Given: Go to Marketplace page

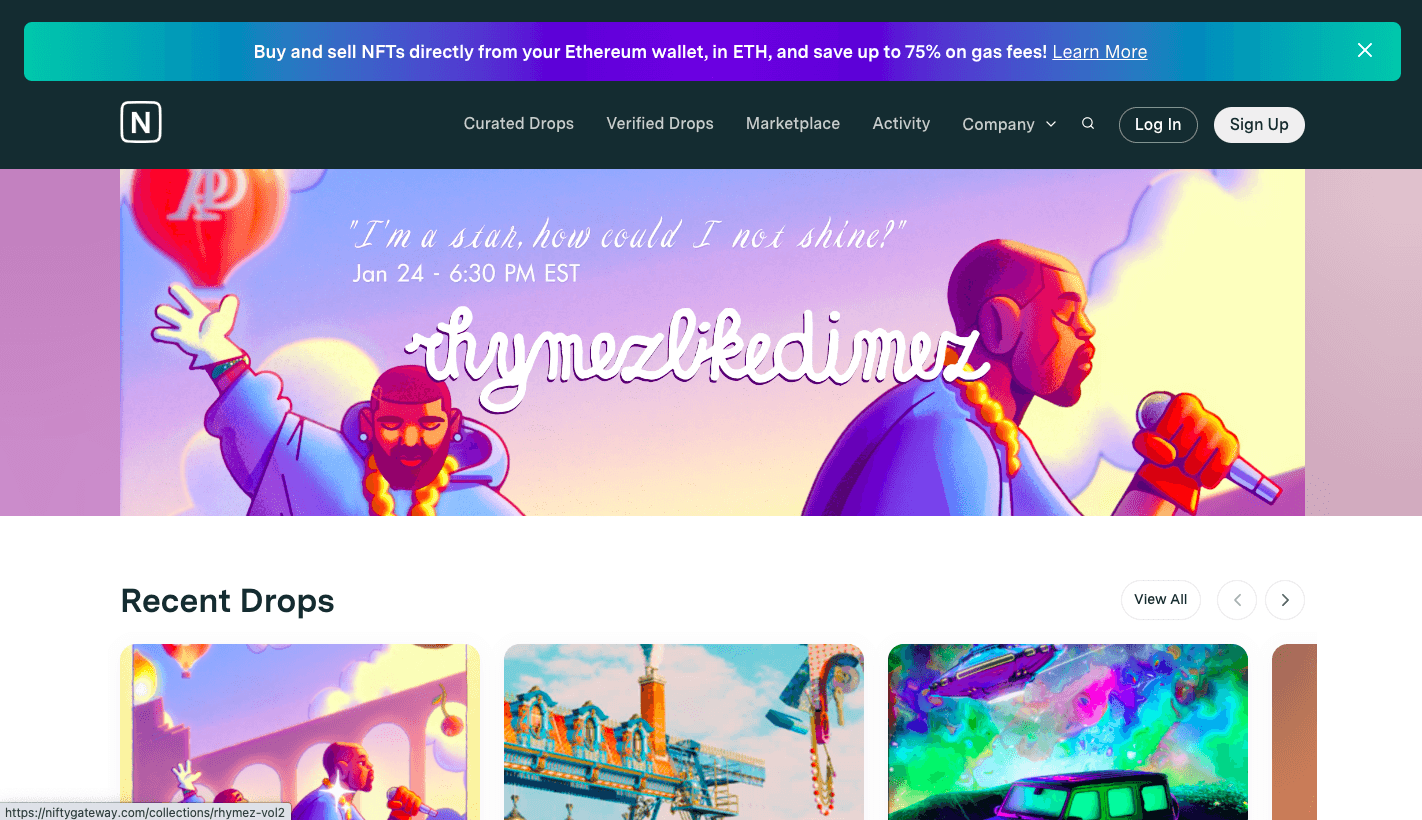Looking at the screenshot, I should (793, 124).
